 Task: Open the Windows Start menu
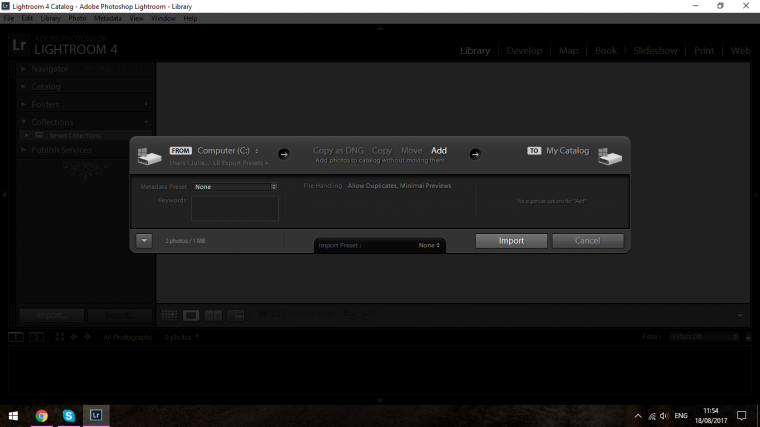point(14,416)
